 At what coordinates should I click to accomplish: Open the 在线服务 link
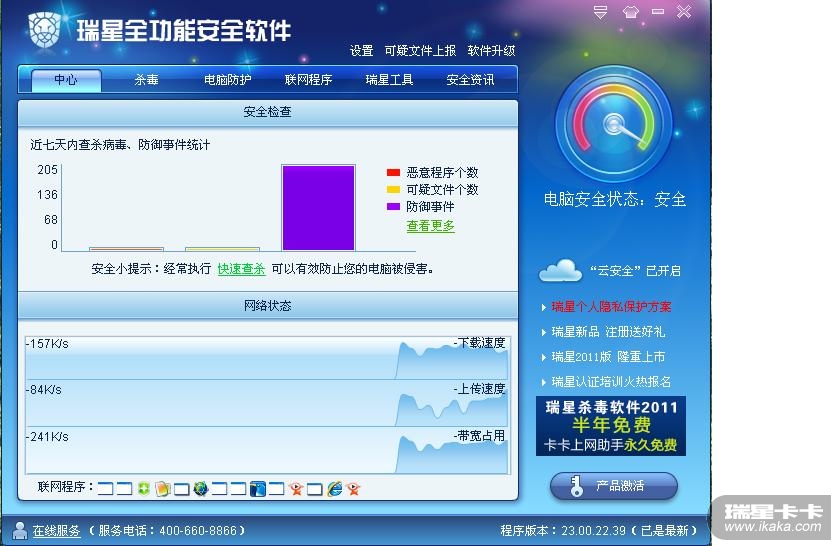click(56, 531)
